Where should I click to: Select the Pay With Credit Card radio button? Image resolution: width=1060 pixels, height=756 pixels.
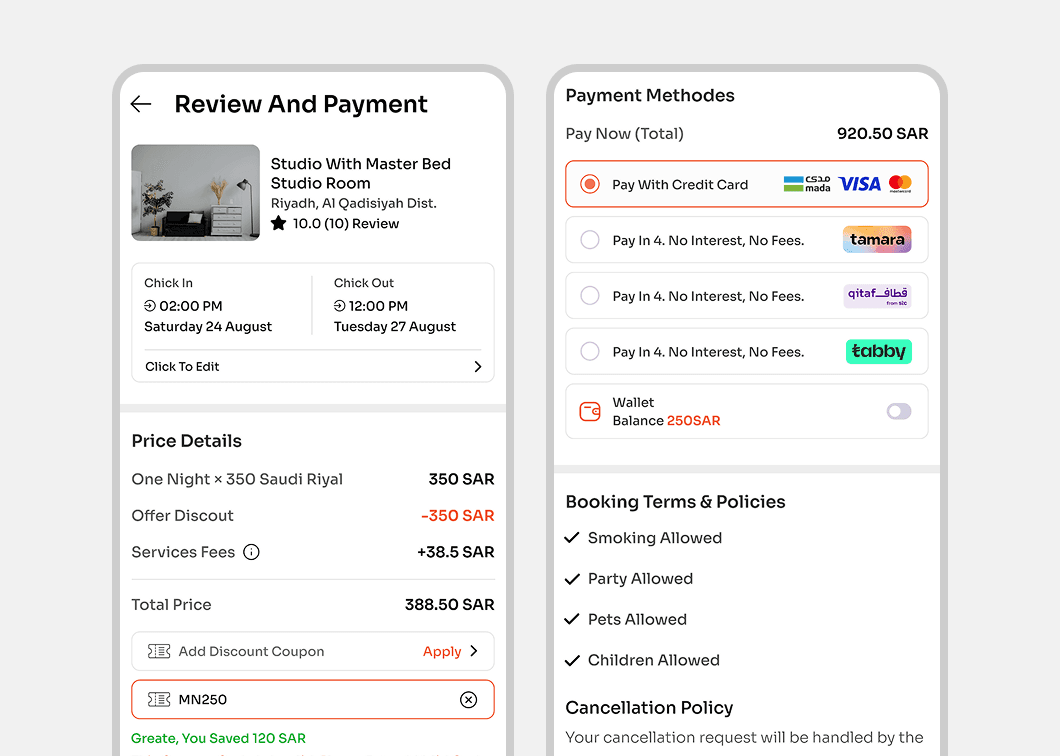pos(590,184)
